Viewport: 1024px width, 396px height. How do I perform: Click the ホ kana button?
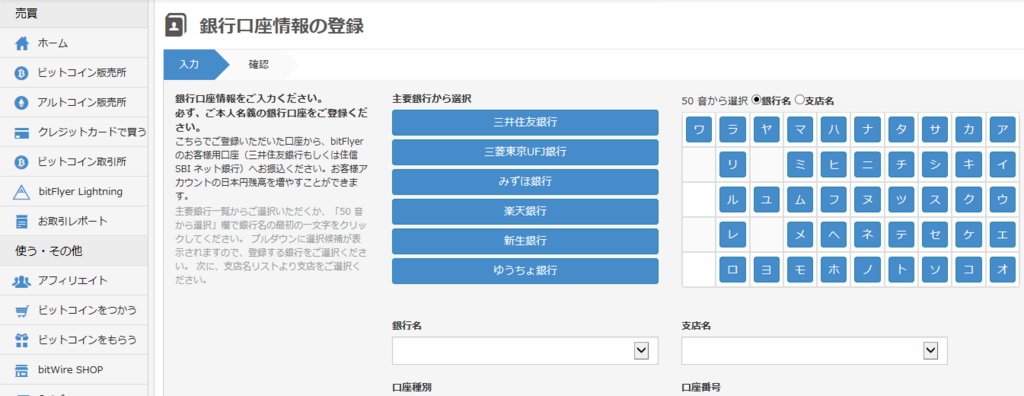[834, 269]
